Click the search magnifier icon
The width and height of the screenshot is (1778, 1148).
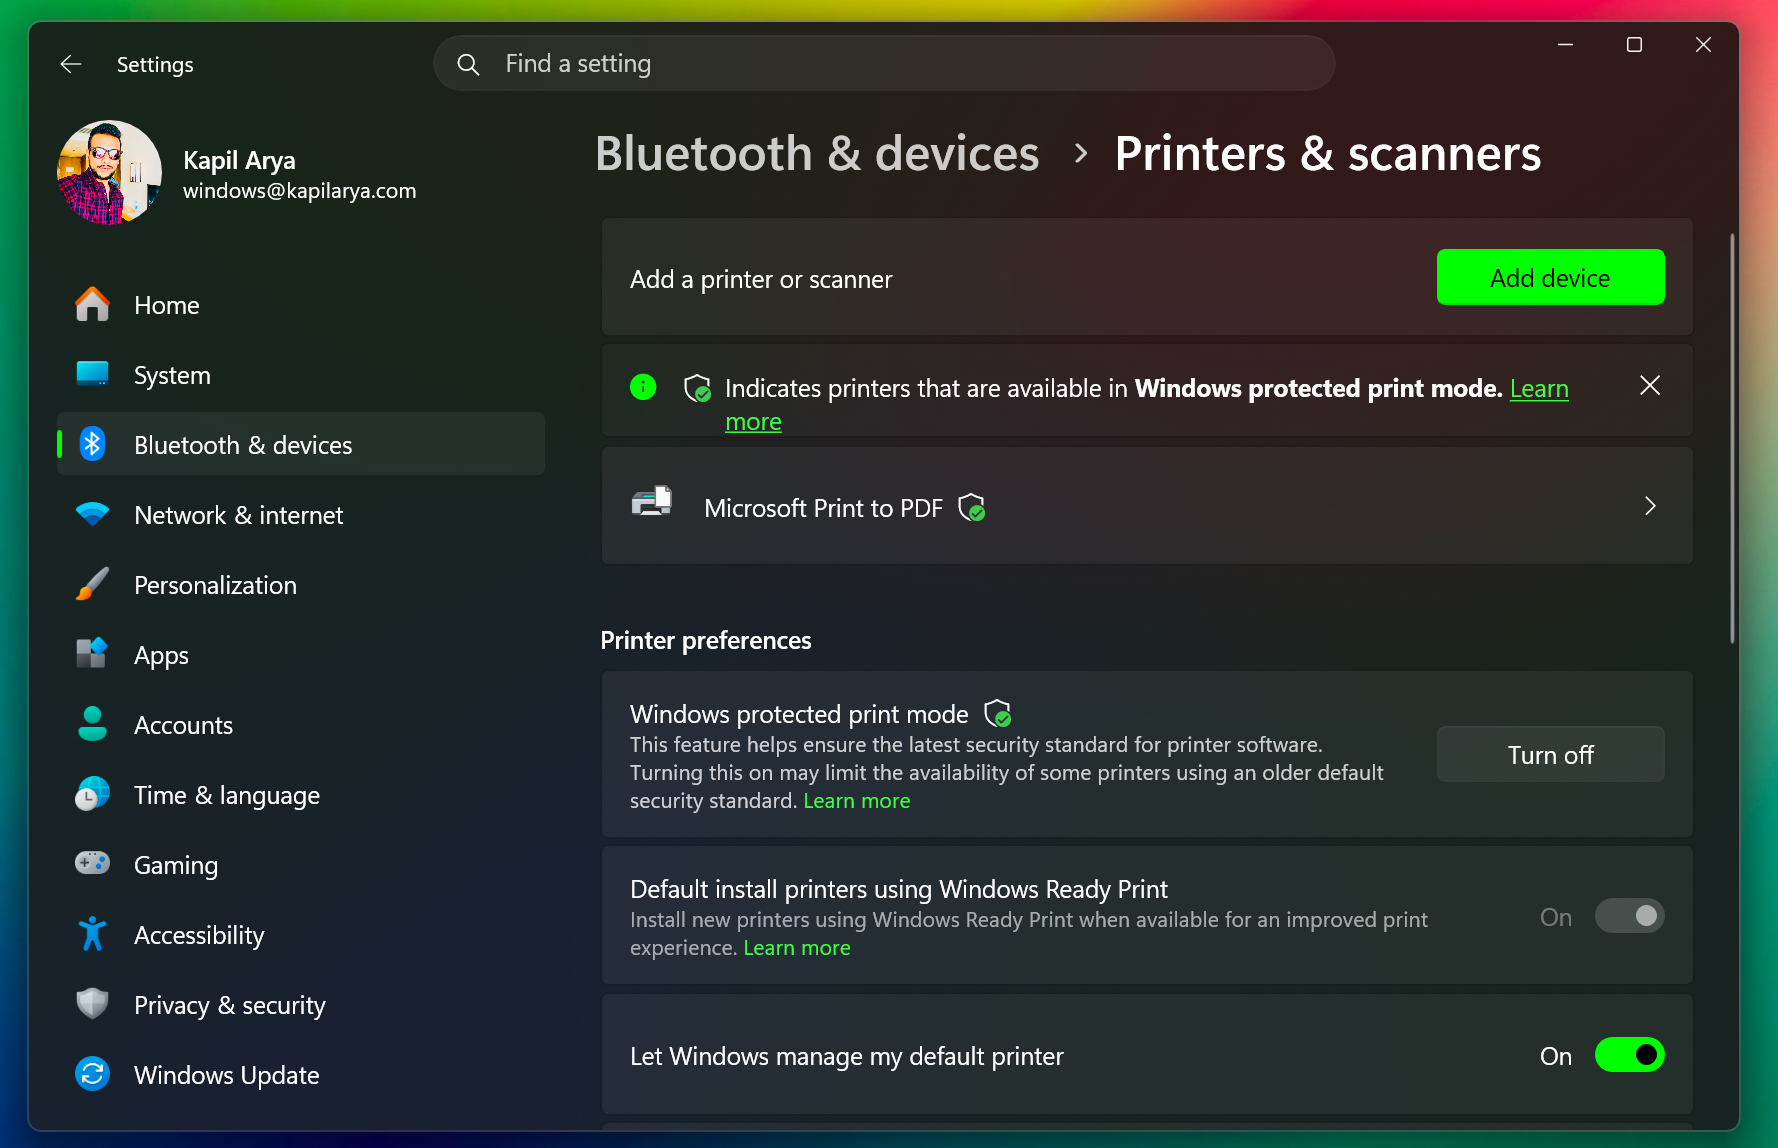(x=468, y=64)
